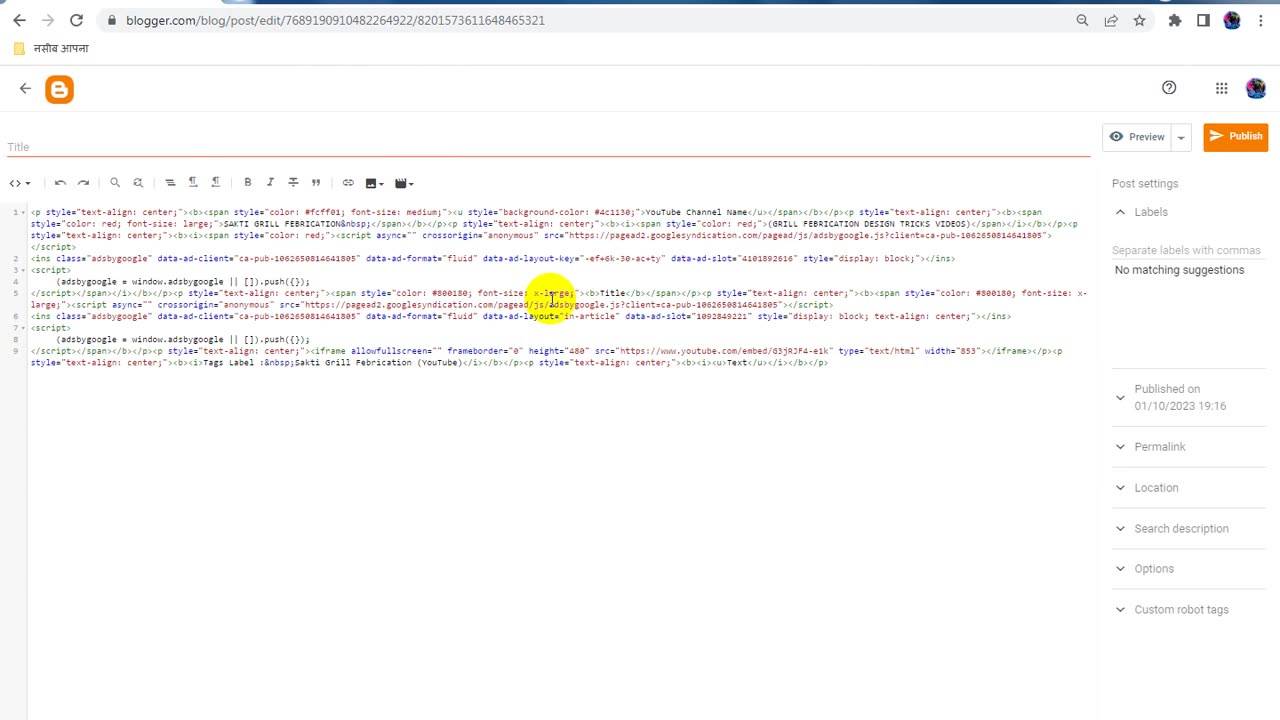The height and width of the screenshot is (720, 1280).
Task: Open the browser extensions puzzle icon
Action: 1175,20
